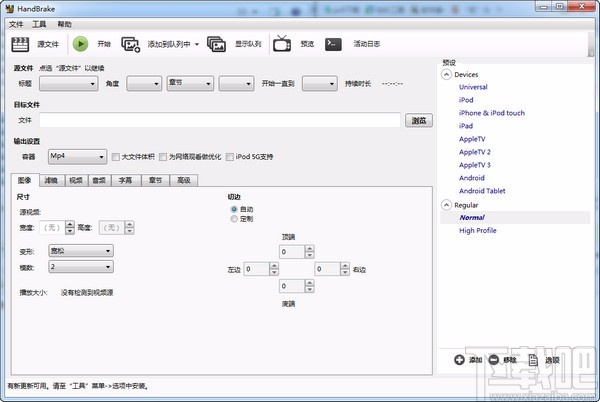The height and width of the screenshot is (402, 600).
Task: Switch to the Chapters tab
Action: coord(155,180)
